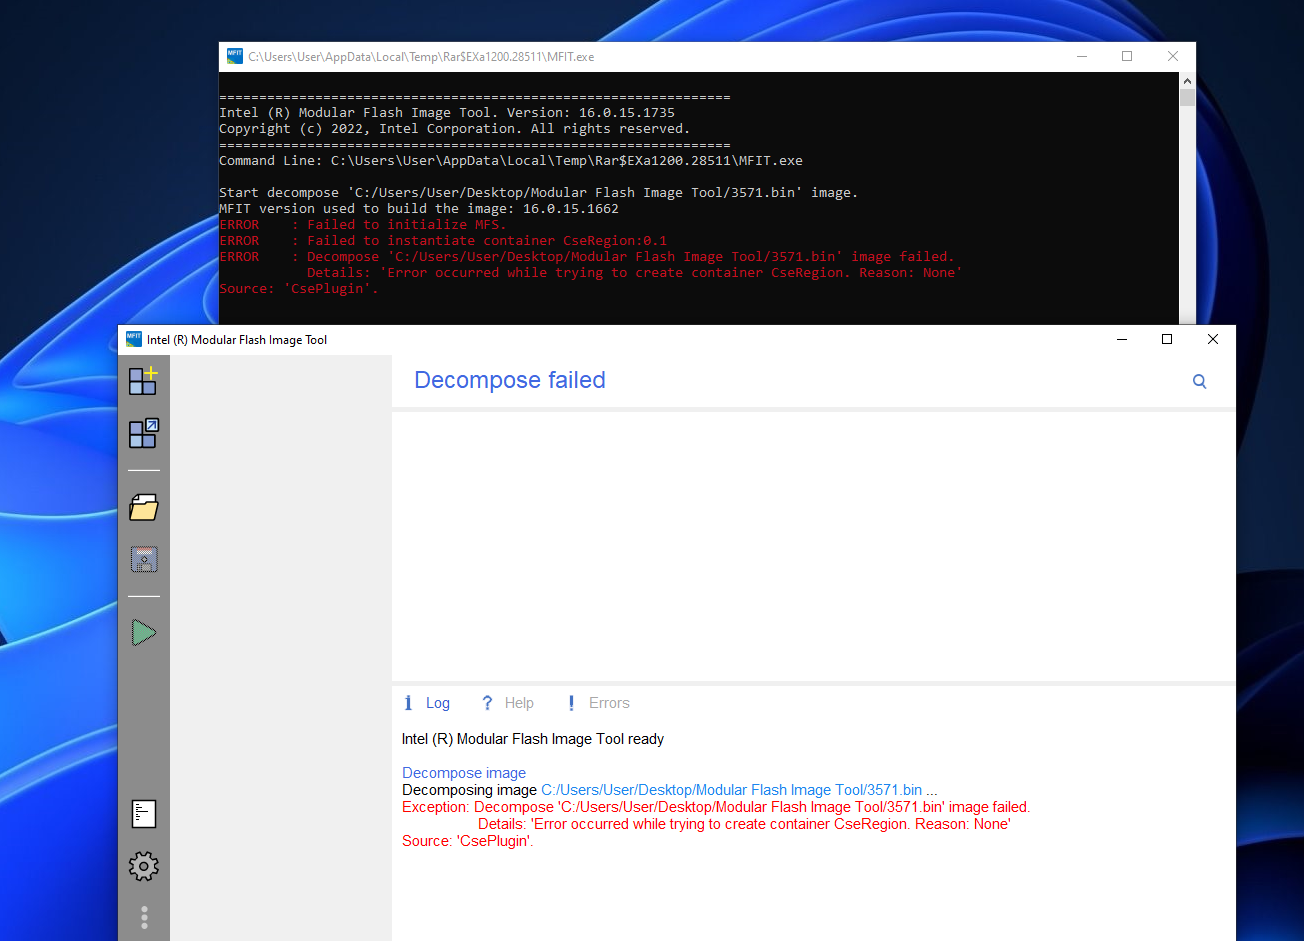Image resolution: width=1304 pixels, height=941 pixels.
Task: Start build with the green play icon
Action: point(144,633)
